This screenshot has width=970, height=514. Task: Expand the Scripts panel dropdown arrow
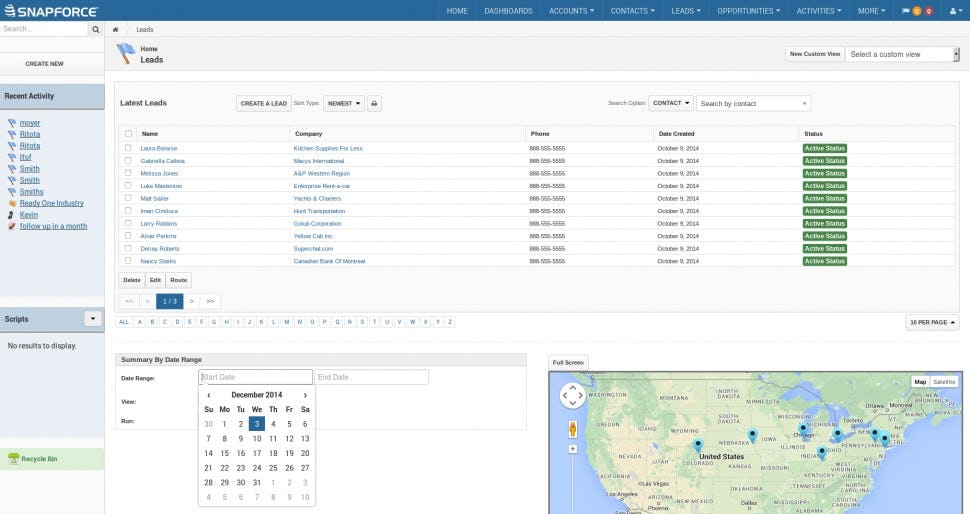coord(93,319)
